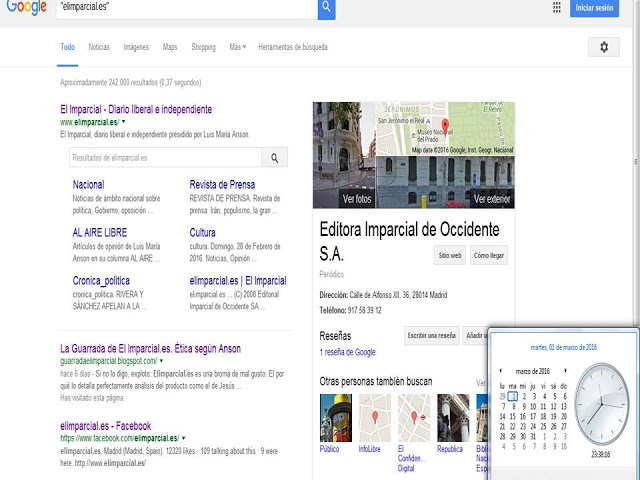Screen dimensions: 640x480
Task: Select the Todo tab
Action: coord(67,47)
